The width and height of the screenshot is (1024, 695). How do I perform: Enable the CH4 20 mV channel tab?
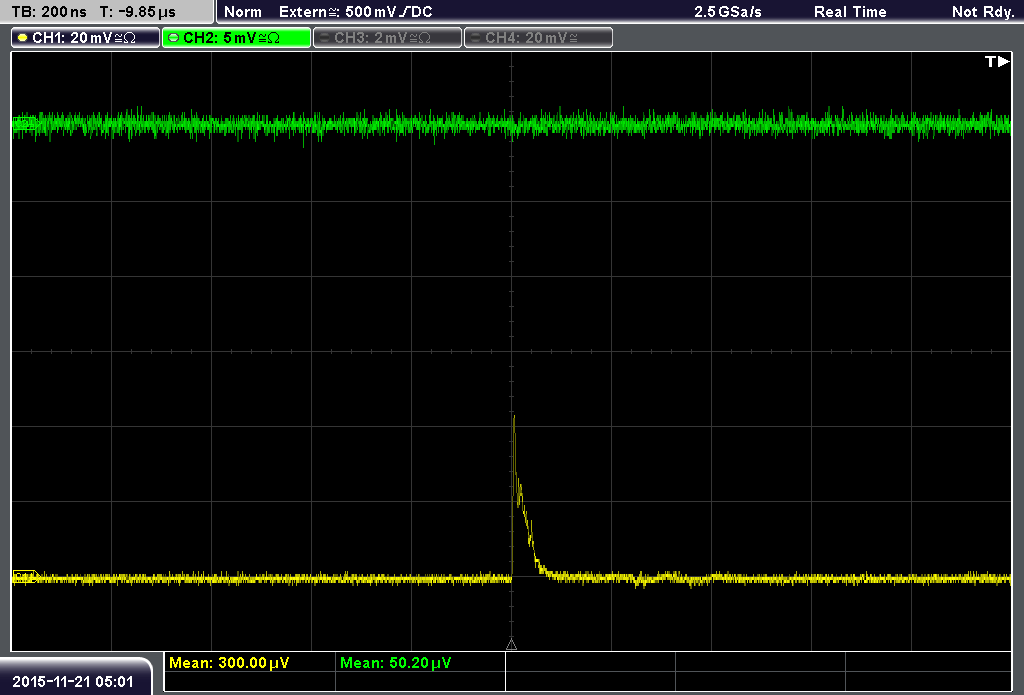(538, 38)
